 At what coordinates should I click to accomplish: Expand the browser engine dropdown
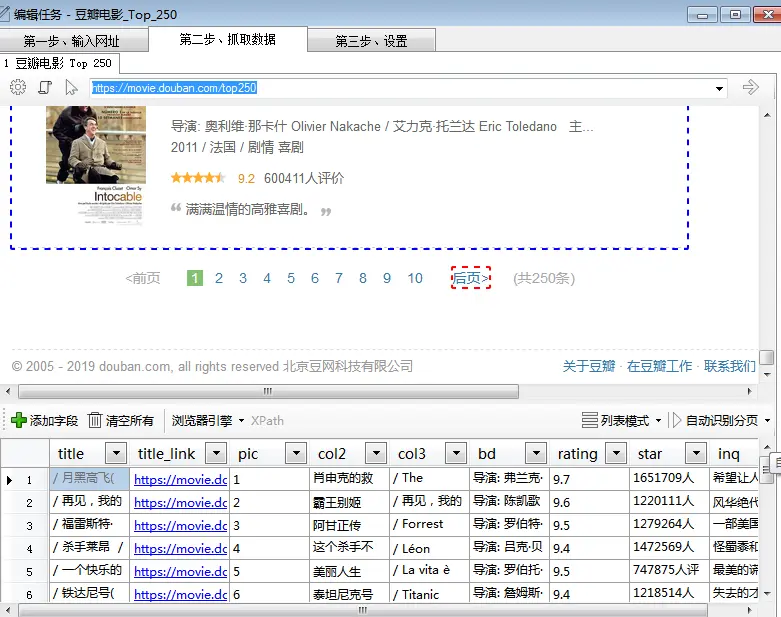pyautogui.click(x=241, y=421)
